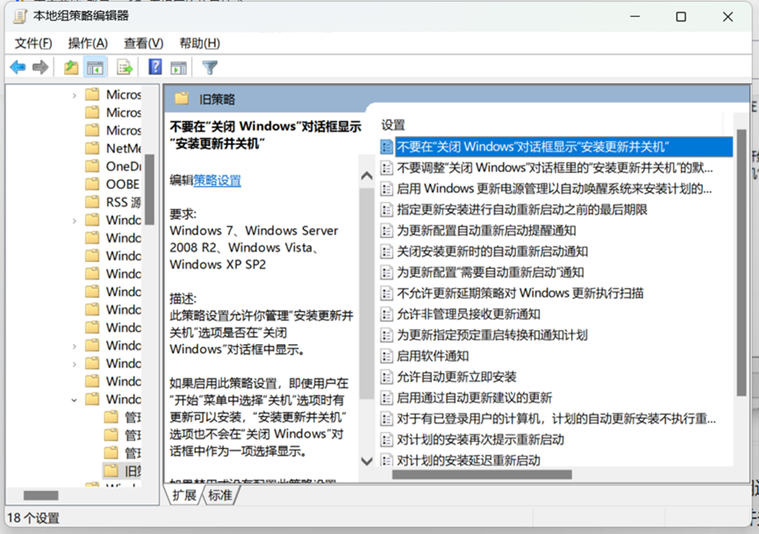This screenshot has width=759, height=534.
Task: Open the 操作(A) menu
Action: [x=88, y=44]
